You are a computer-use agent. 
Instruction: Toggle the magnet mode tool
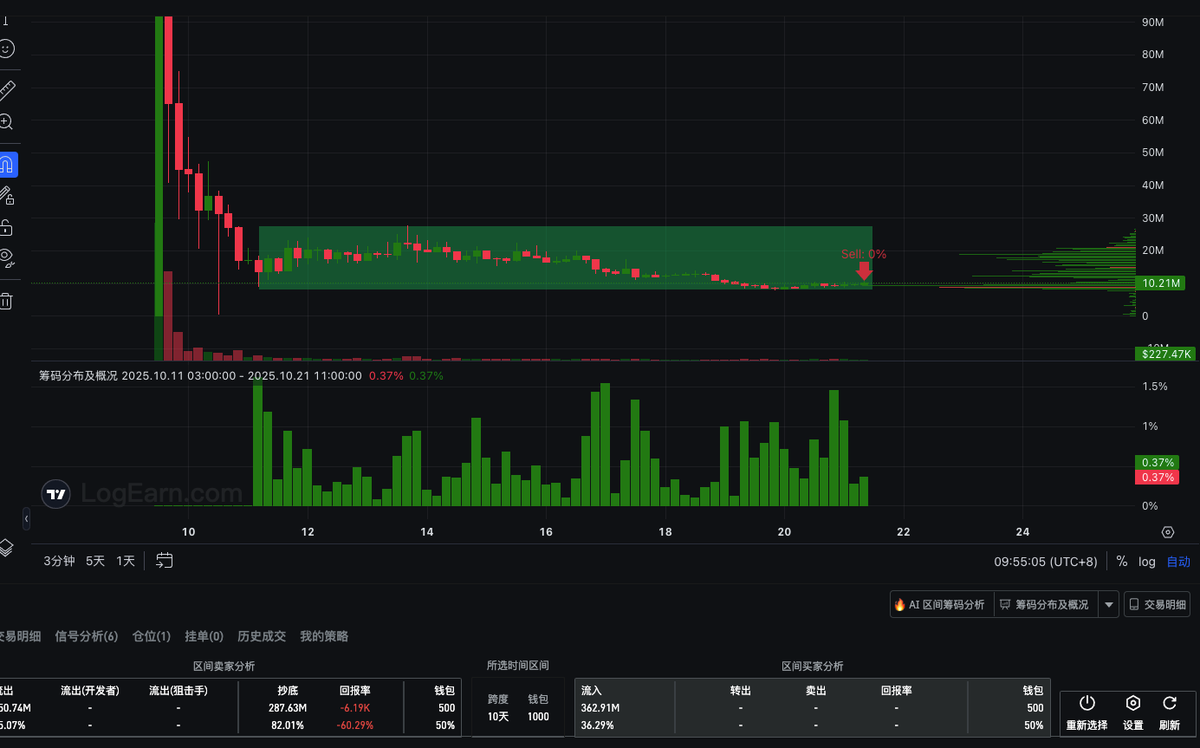(7, 165)
